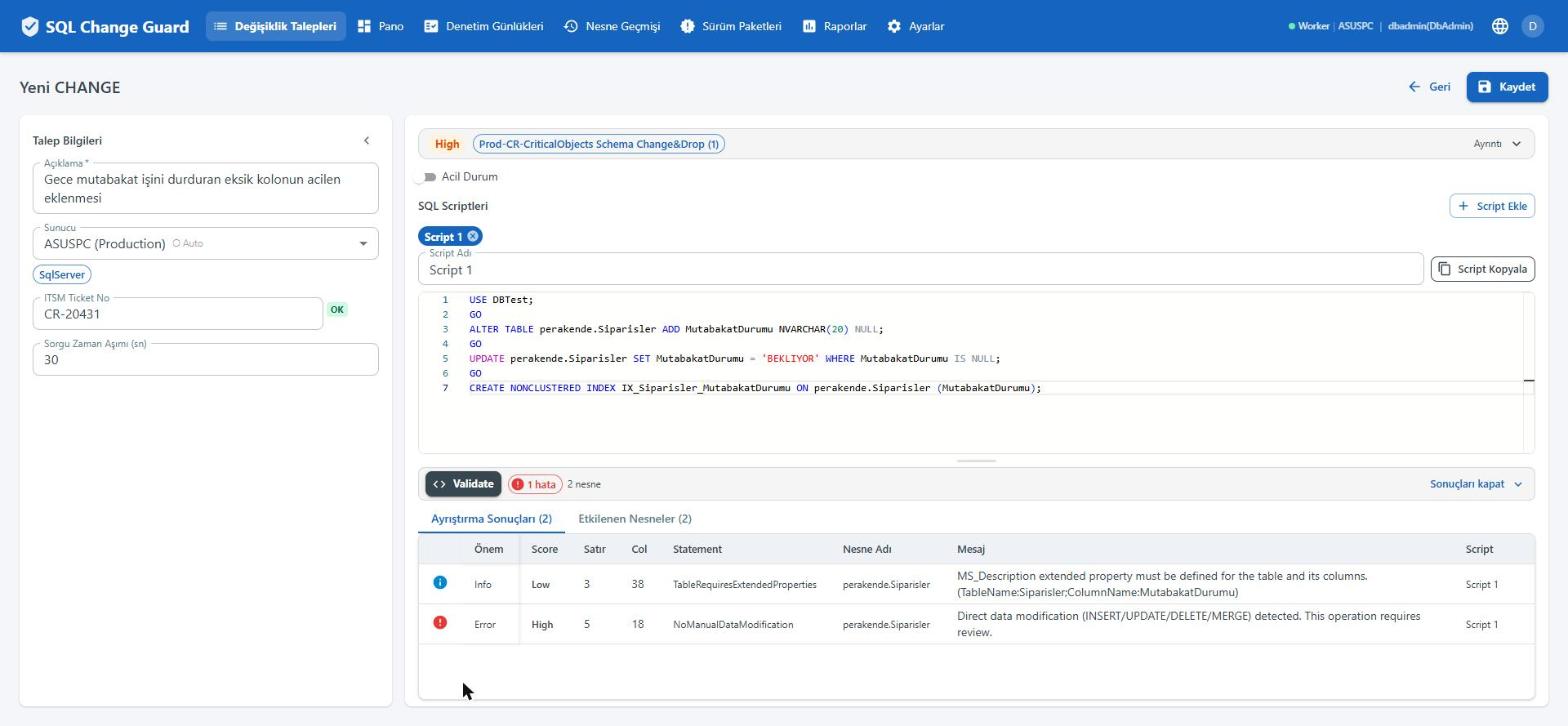The width and height of the screenshot is (1568, 726).
Task: Save the change with Kaydet
Action: click(x=1507, y=87)
